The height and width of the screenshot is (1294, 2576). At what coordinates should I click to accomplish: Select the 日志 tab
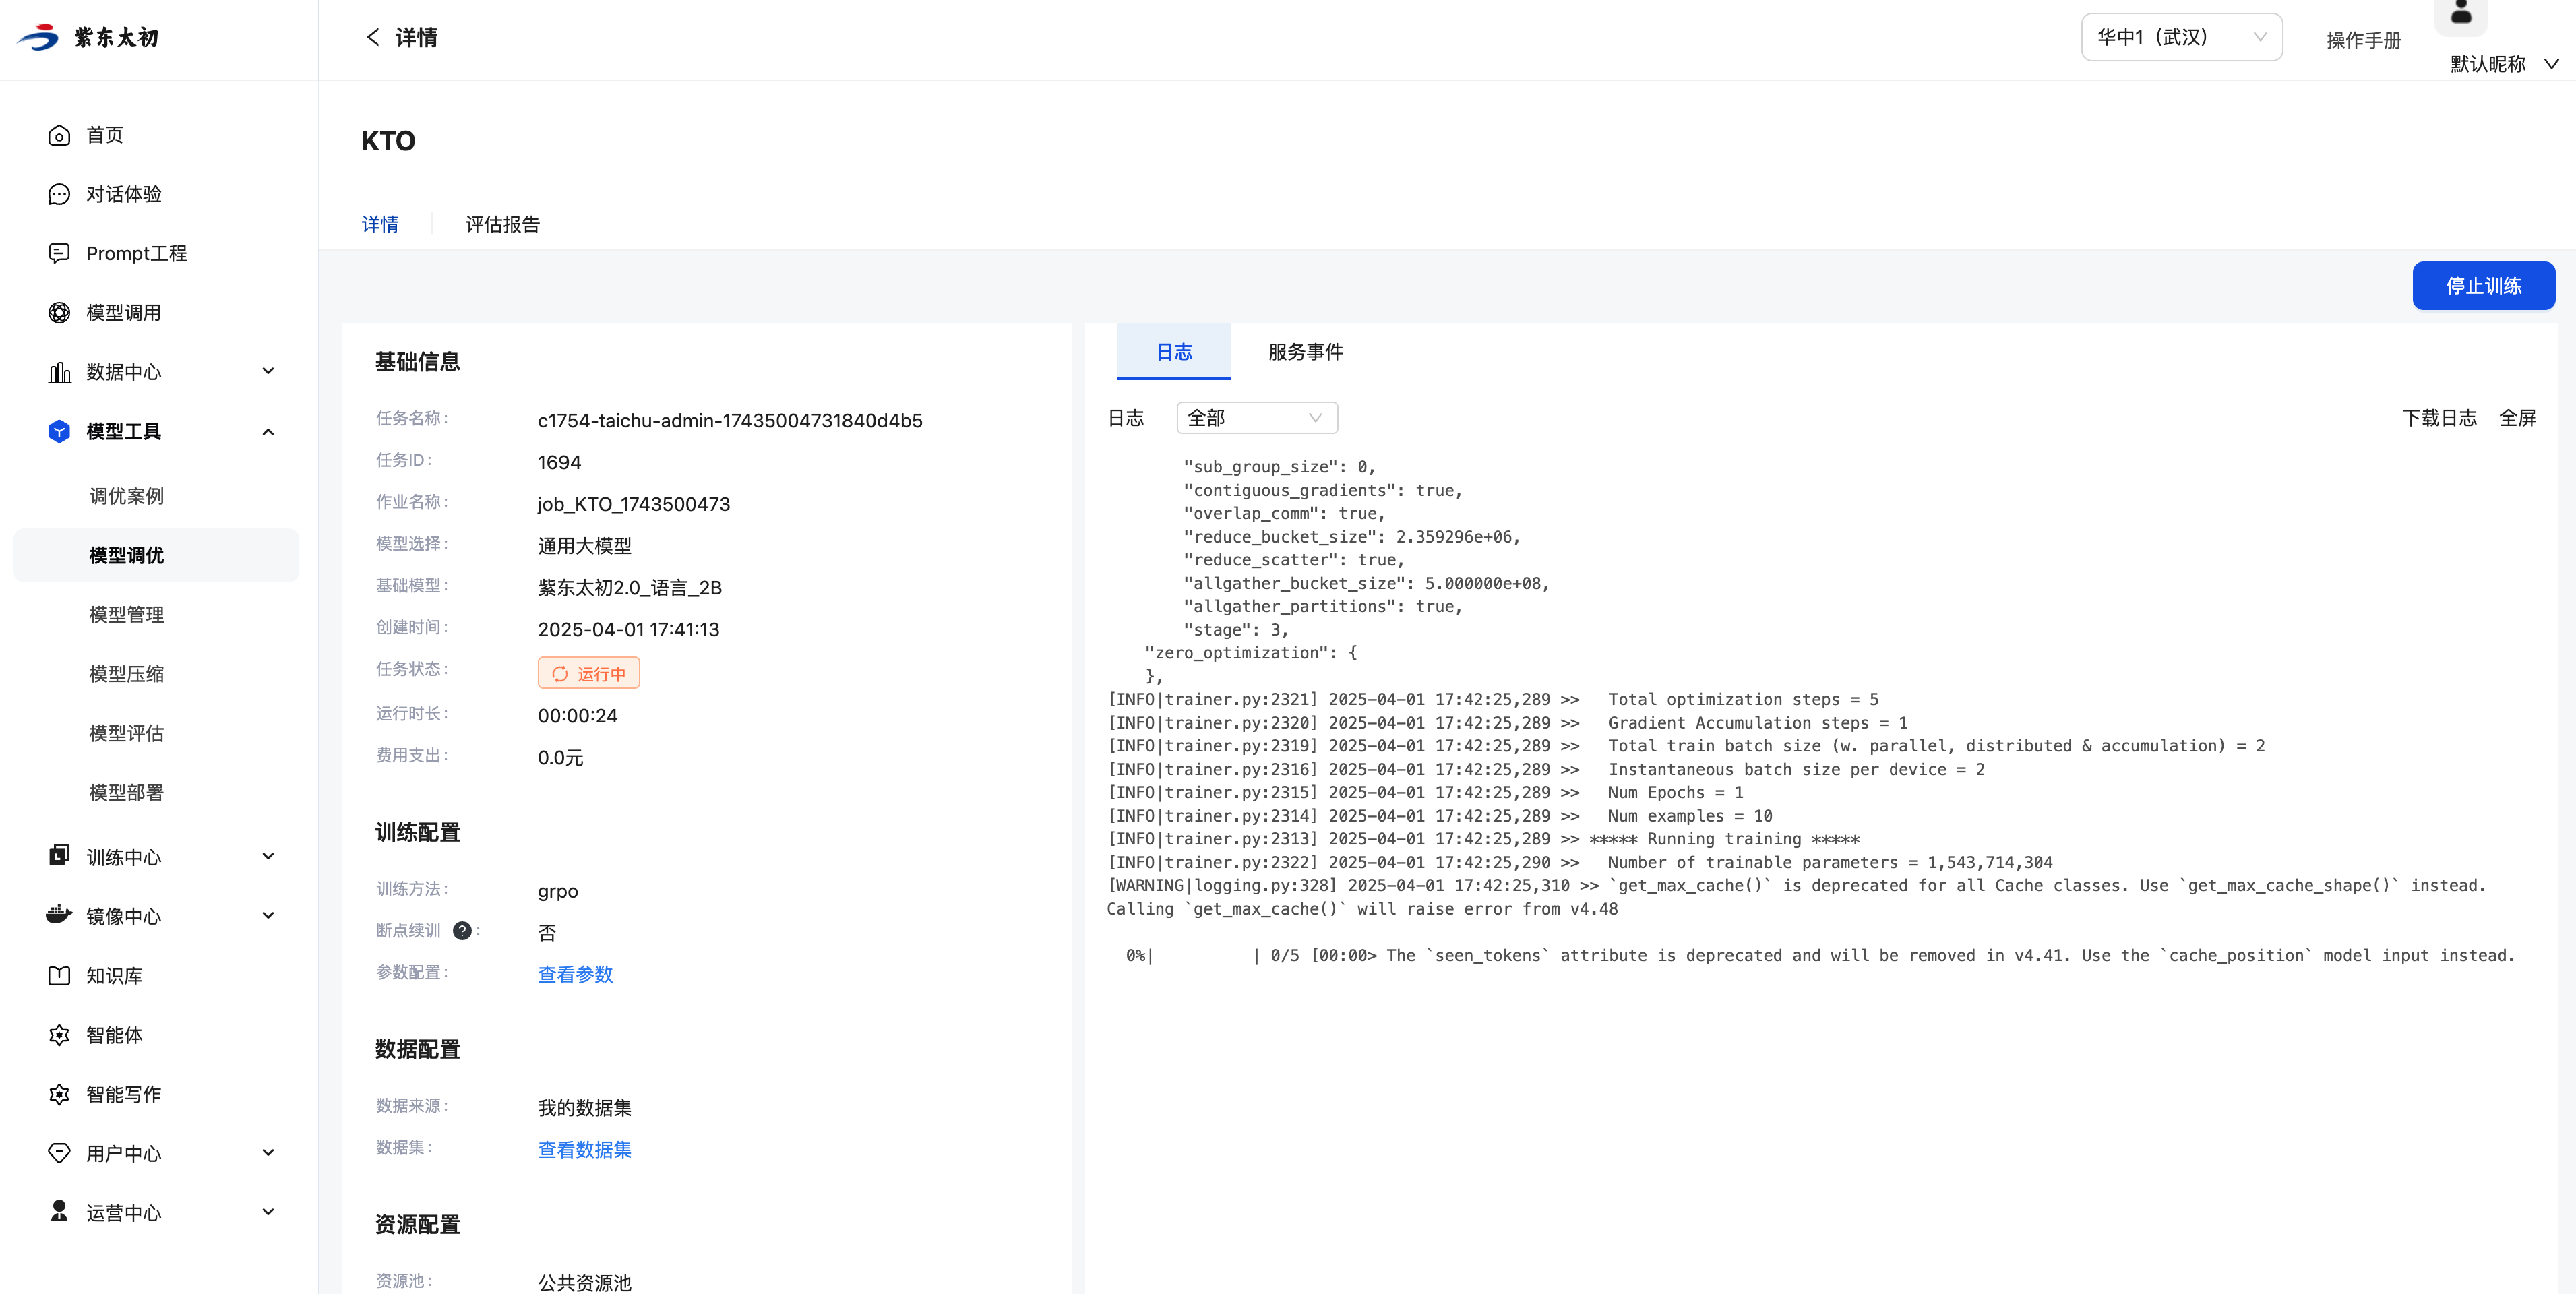pos(1173,352)
